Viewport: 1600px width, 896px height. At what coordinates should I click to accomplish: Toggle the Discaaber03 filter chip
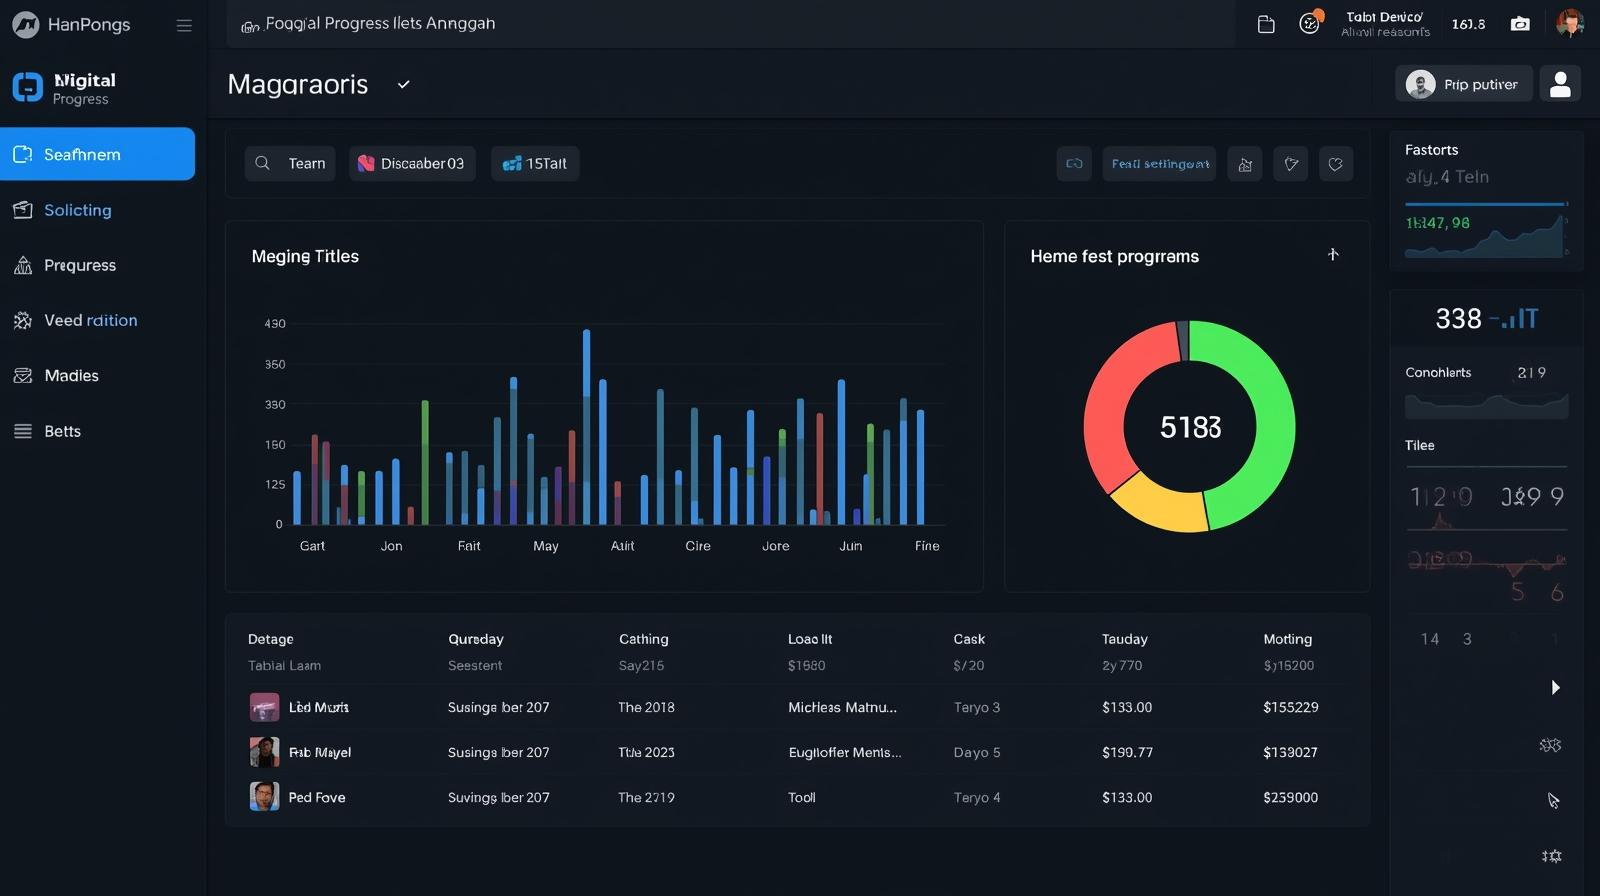(x=412, y=164)
